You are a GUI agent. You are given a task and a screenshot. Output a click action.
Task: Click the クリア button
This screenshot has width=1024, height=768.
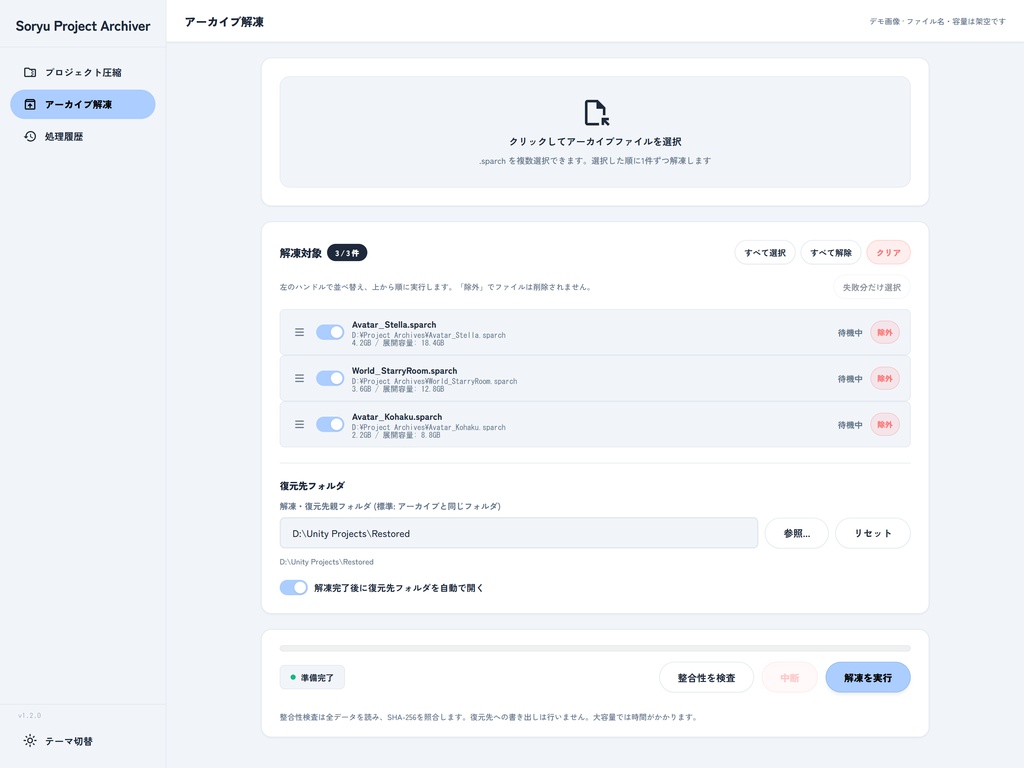pyautogui.click(x=888, y=253)
